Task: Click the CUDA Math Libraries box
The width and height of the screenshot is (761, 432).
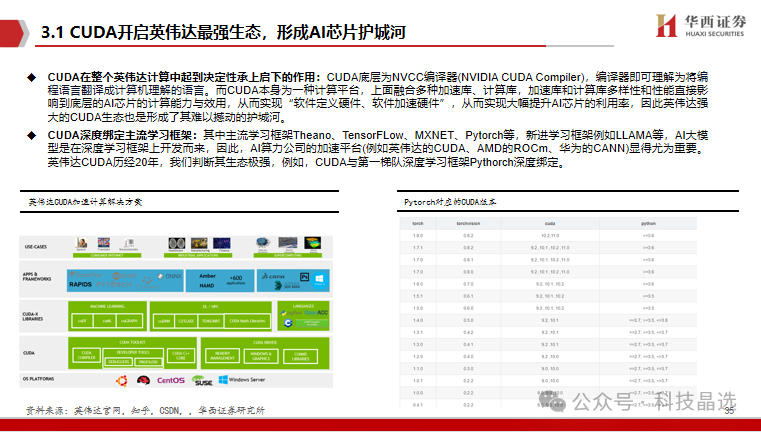Action: point(247,321)
